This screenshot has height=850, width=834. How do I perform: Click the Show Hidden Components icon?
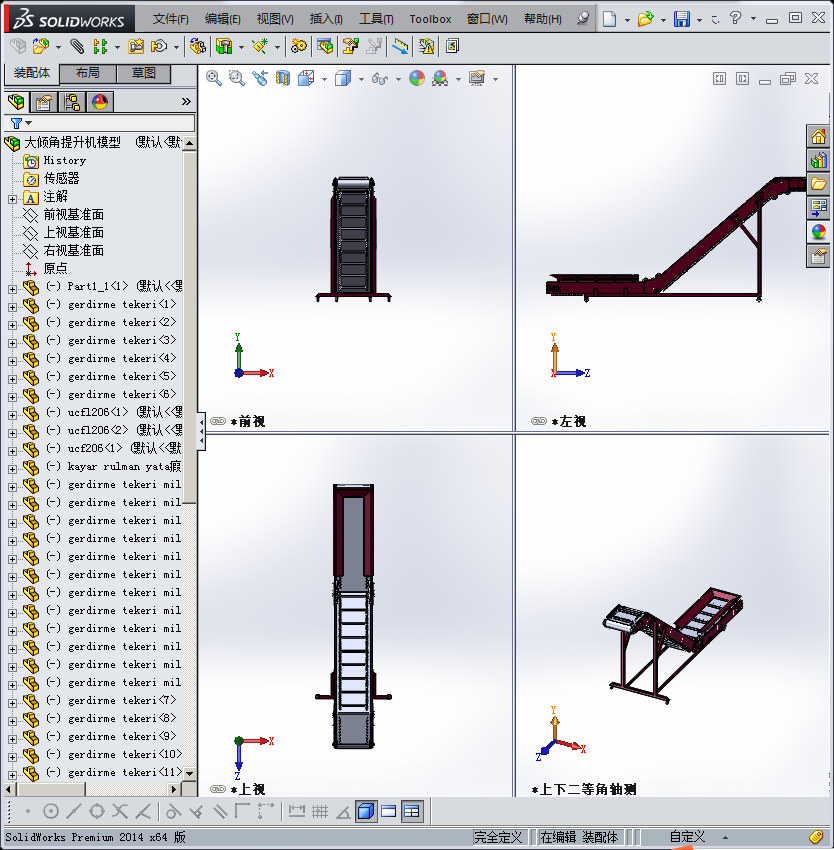197,47
